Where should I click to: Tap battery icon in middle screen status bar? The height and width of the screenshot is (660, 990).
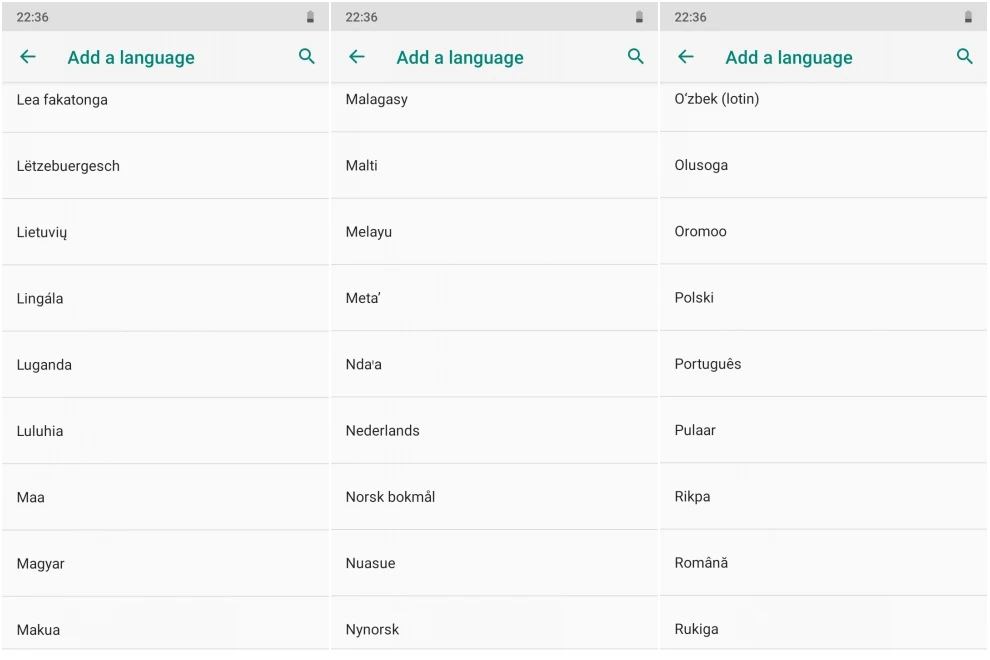click(639, 17)
